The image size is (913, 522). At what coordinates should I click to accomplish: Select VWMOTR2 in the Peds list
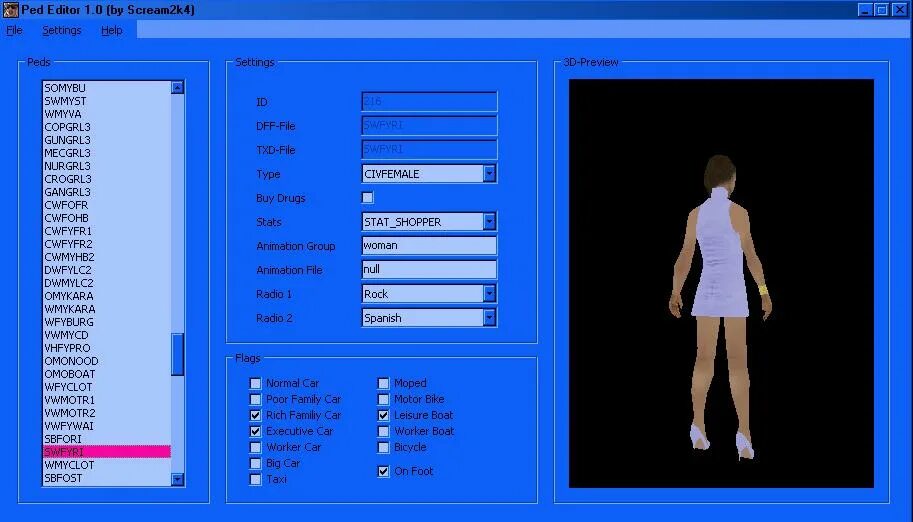pos(107,413)
